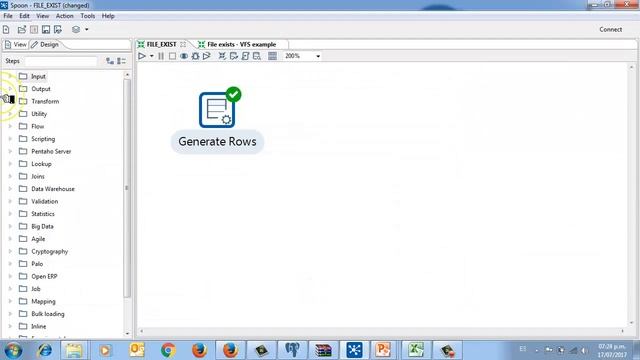The height and width of the screenshot is (360, 640).
Task: Click the Open file toolbar icon
Action: [22, 29]
